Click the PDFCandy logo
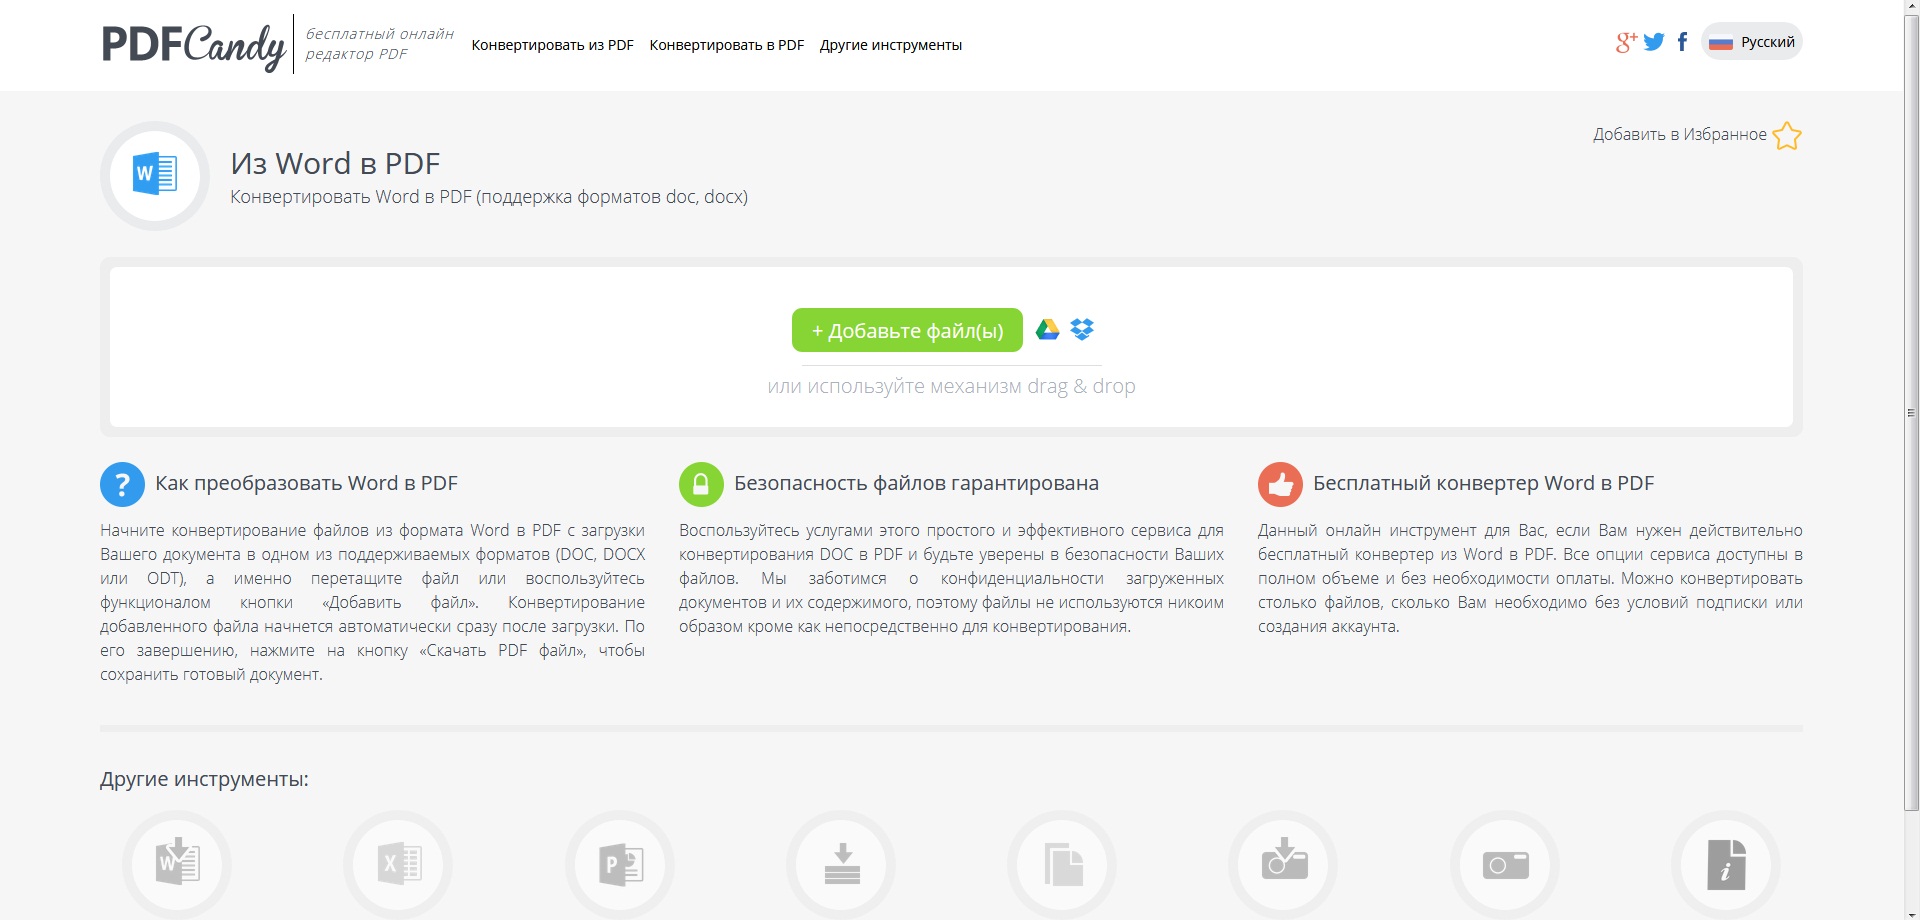Screen dimensions: 1920x920 (194, 45)
